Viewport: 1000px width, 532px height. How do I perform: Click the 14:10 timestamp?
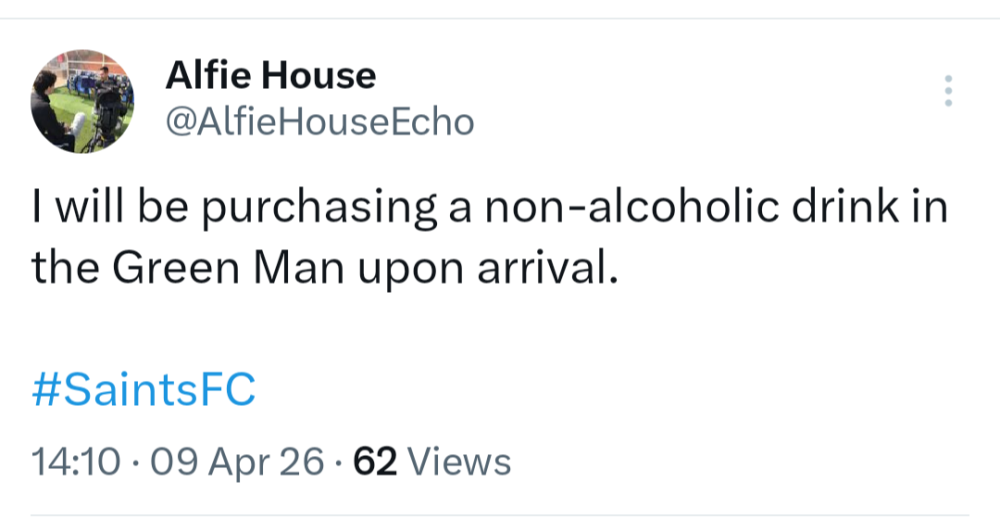(76, 461)
